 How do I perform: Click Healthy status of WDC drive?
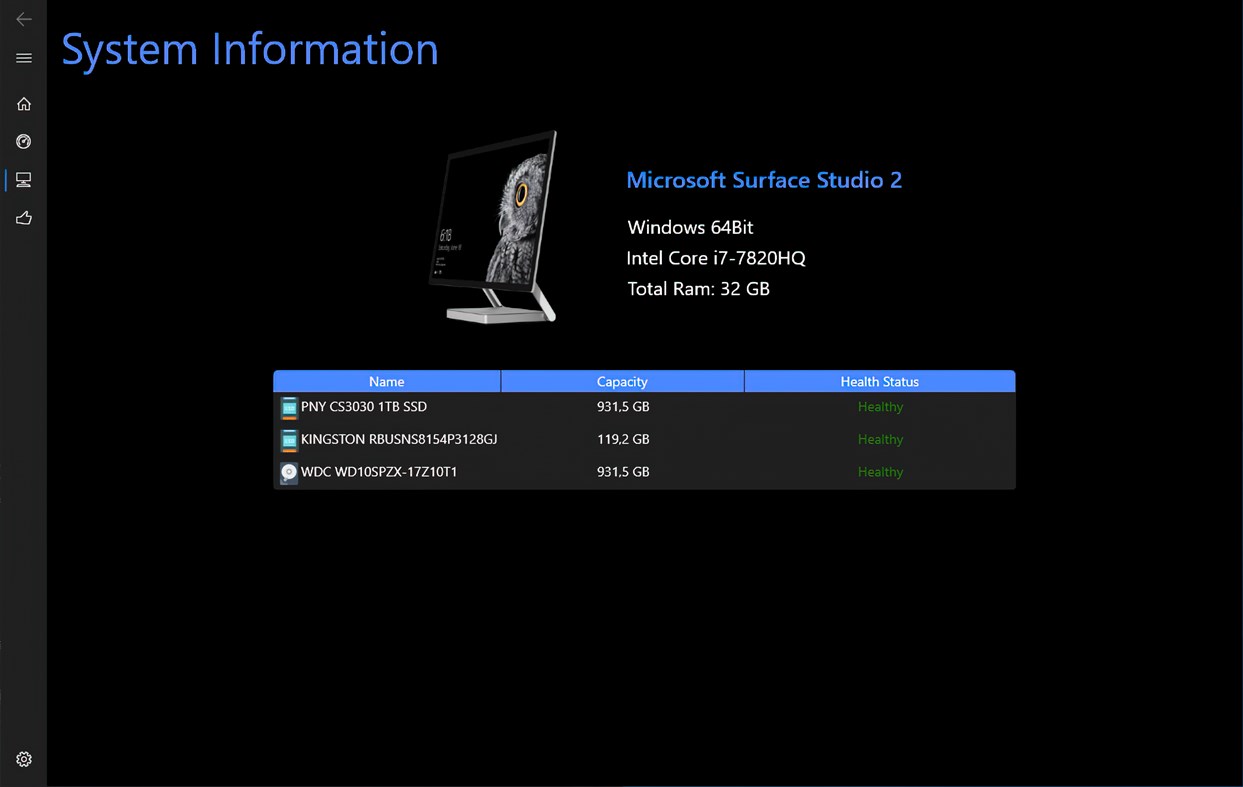pyautogui.click(x=880, y=472)
